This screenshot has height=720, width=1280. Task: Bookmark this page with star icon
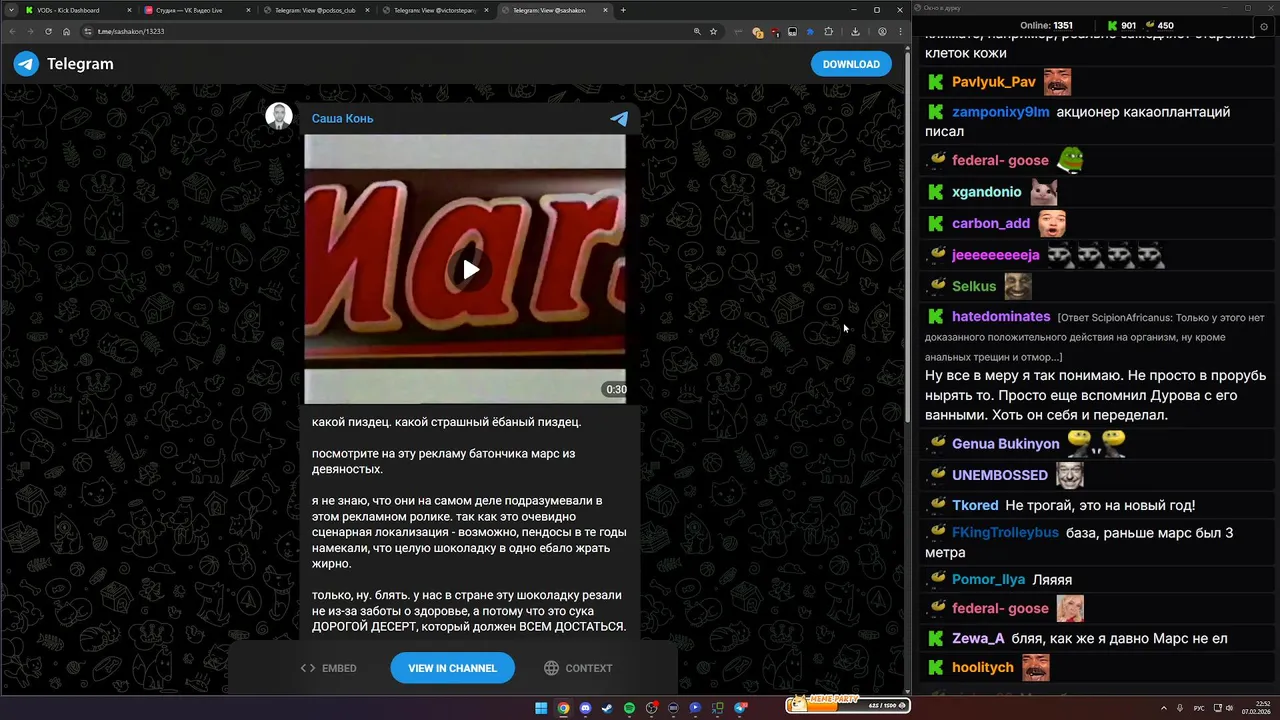tap(713, 31)
